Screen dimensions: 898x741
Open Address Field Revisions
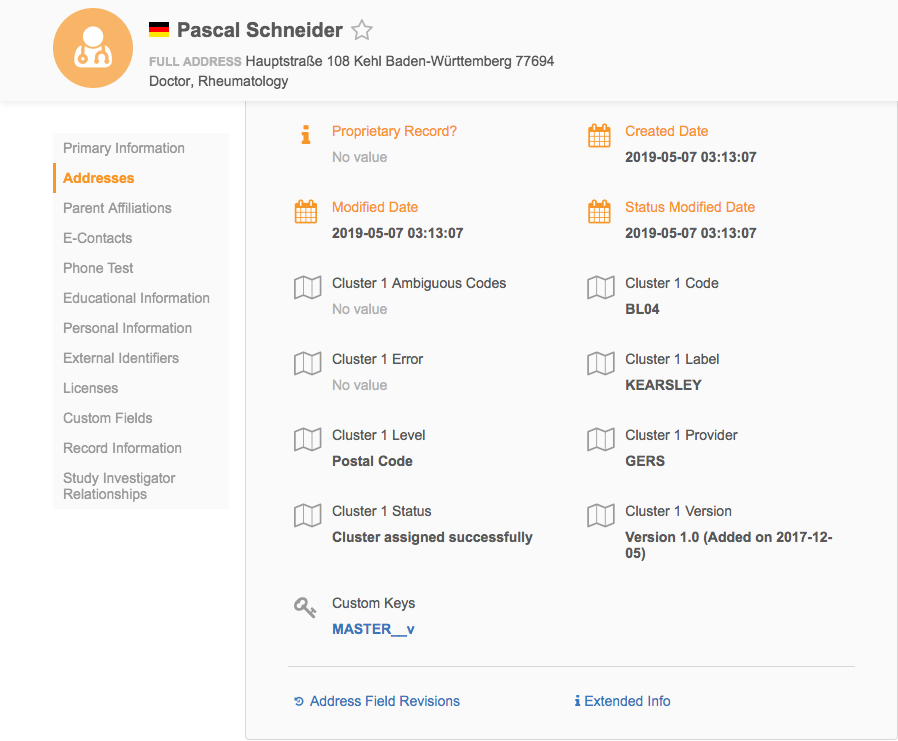(x=384, y=701)
